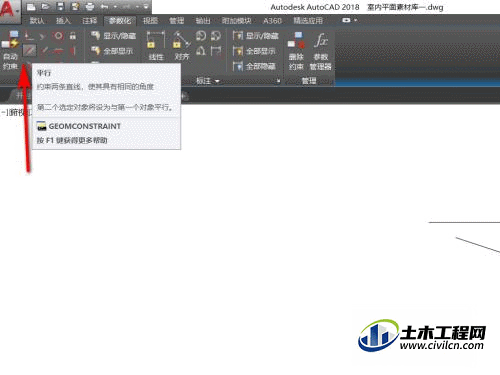Select the Collinear constraint icon

point(43,35)
